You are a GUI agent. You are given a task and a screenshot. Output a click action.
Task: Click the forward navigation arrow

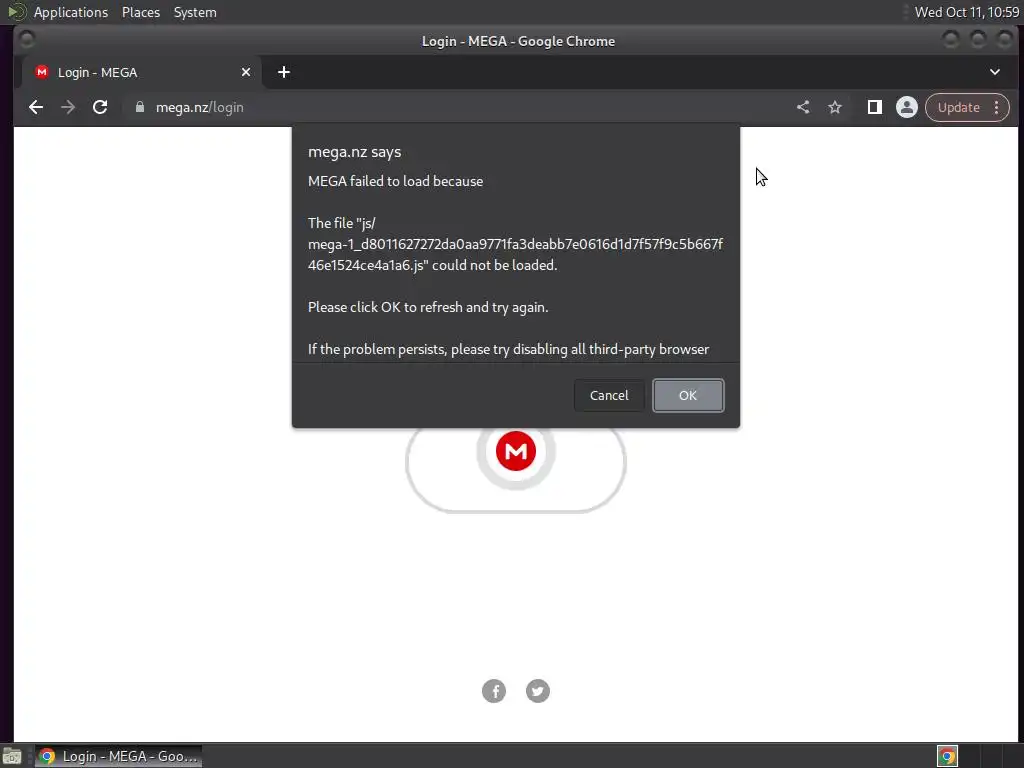(68, 107)
